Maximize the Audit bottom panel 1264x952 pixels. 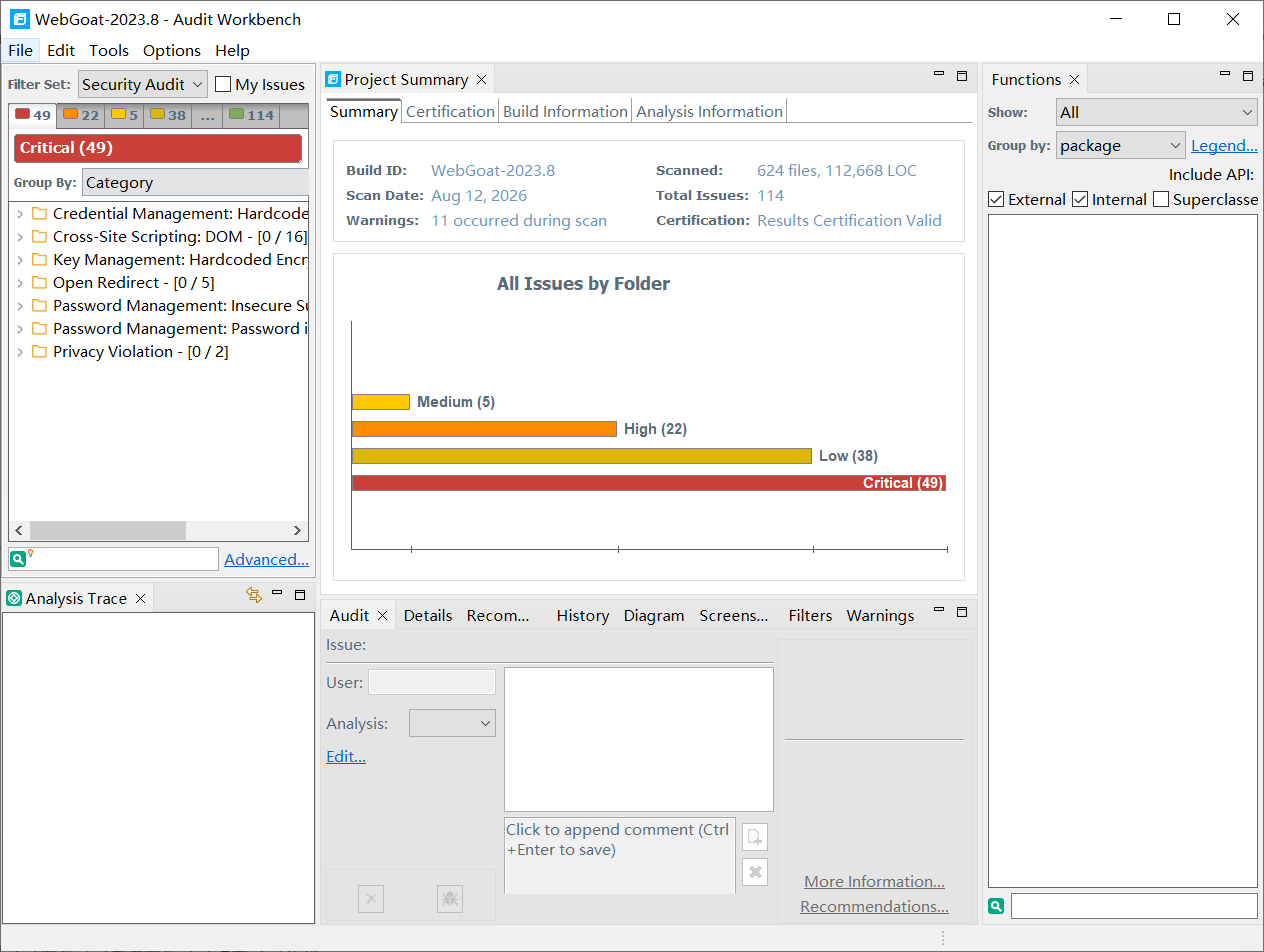click(962, 610)
